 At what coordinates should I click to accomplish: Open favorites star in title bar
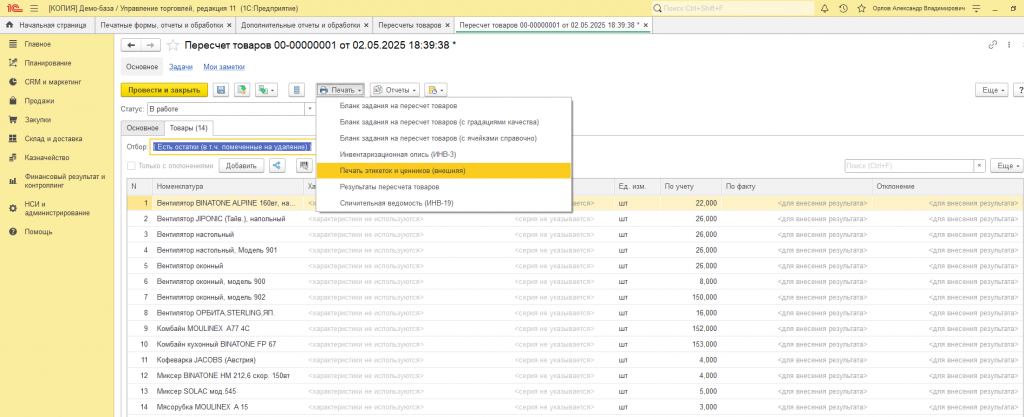(861, 8)
